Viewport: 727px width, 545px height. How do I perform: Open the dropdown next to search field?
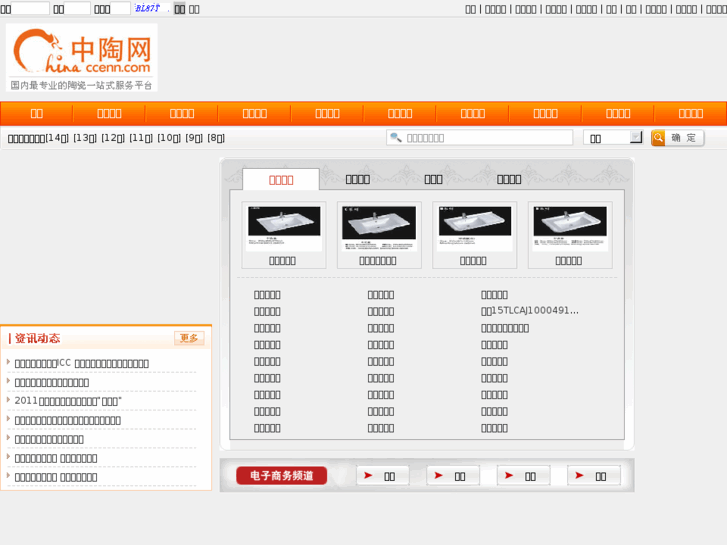click(x=612, y=138)
